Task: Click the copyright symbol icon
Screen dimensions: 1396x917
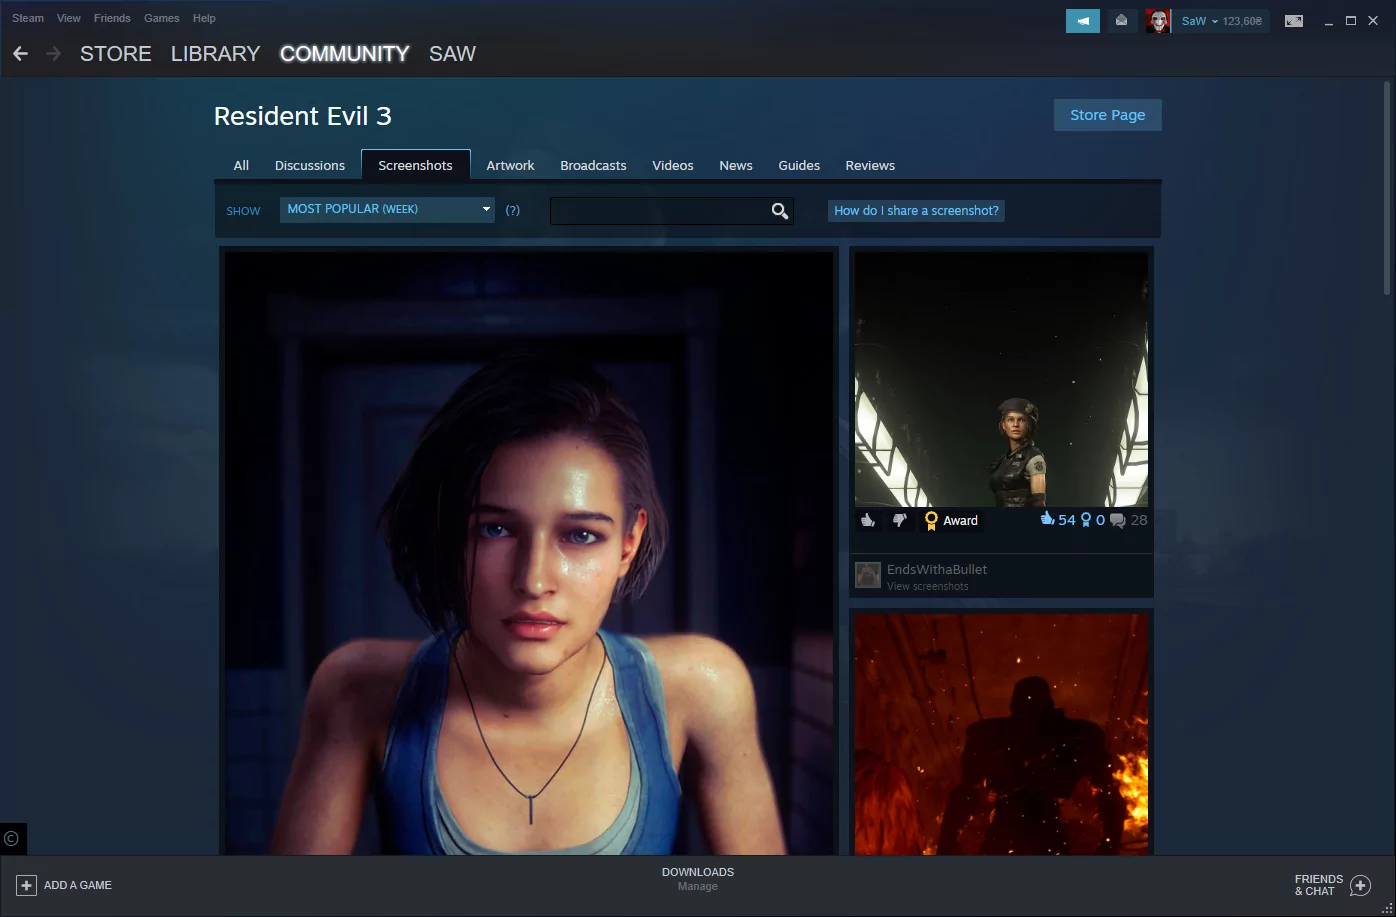Action: click(12, 839)
